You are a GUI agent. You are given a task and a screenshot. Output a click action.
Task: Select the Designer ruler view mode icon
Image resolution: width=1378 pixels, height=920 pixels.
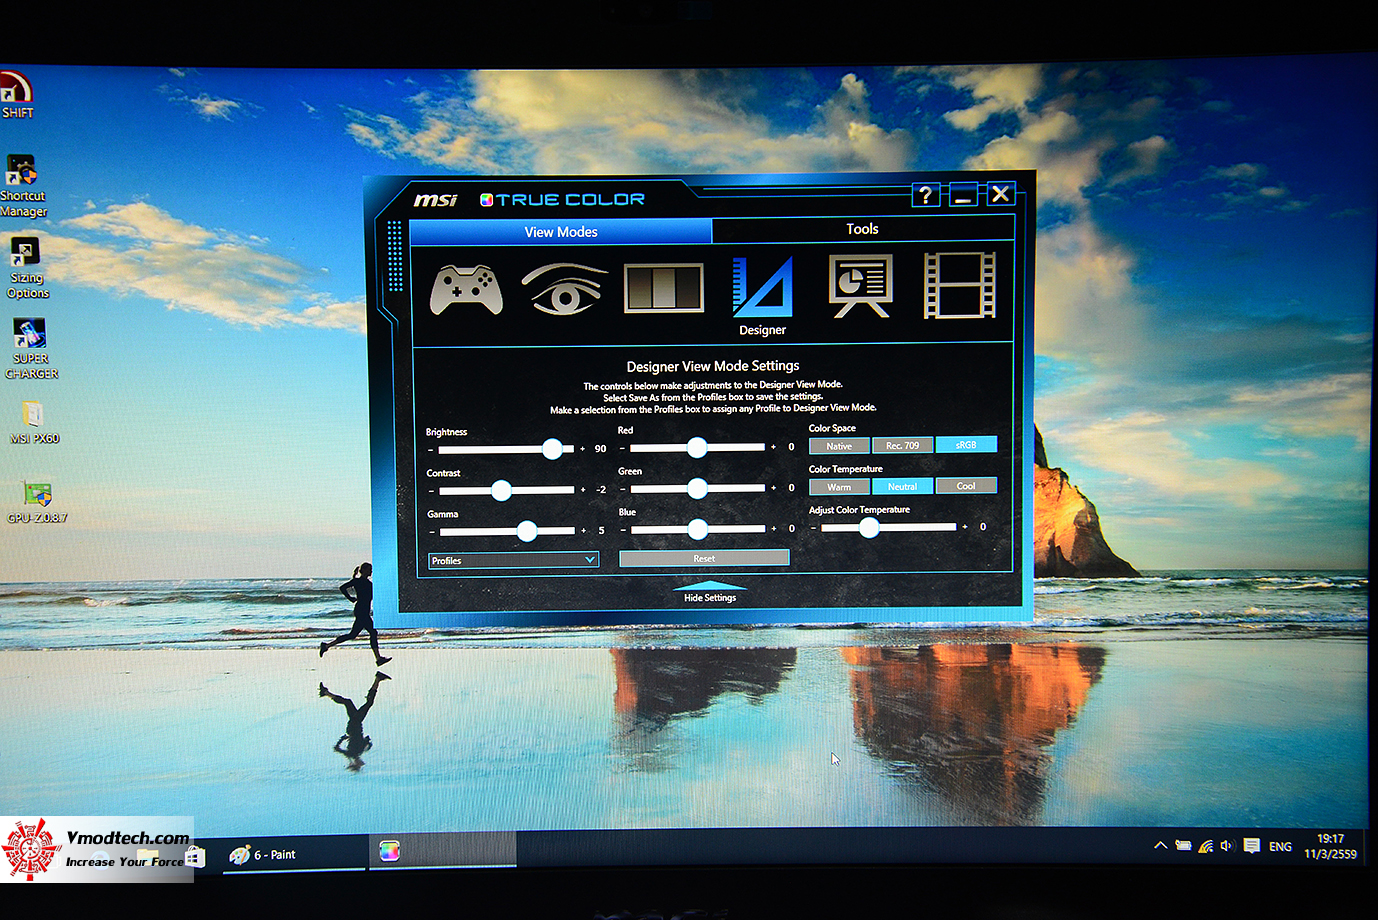[x=762, y=287]
